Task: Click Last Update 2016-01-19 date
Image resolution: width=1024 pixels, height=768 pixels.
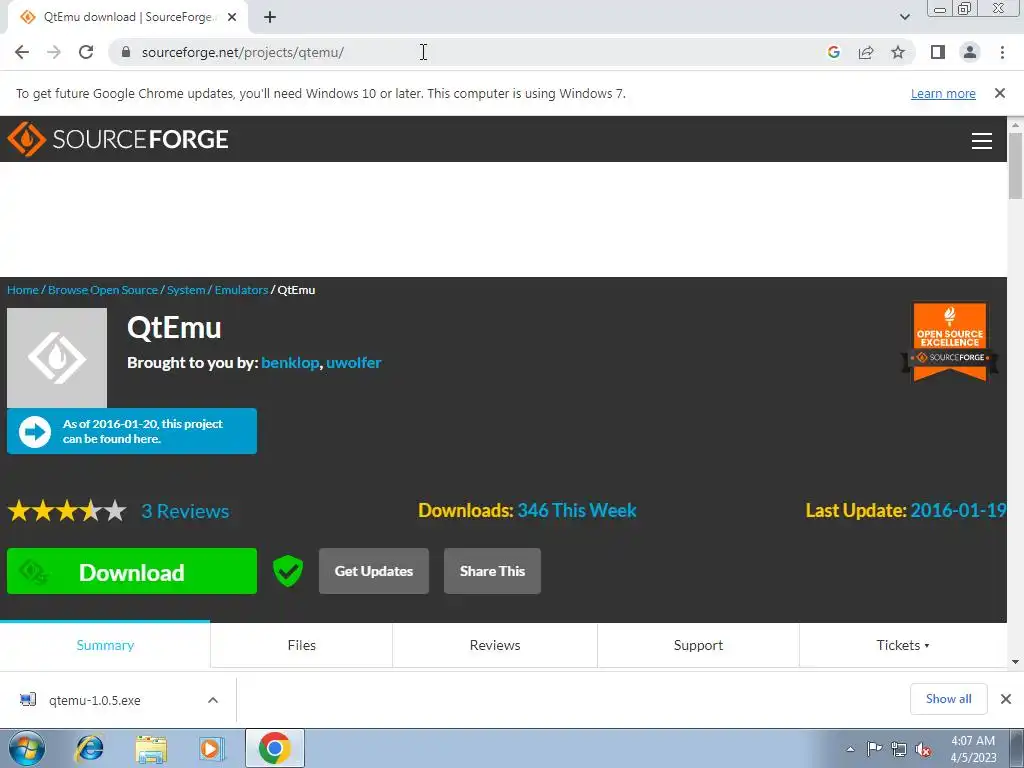Action: pyautogui.click(x=958, y=510)
